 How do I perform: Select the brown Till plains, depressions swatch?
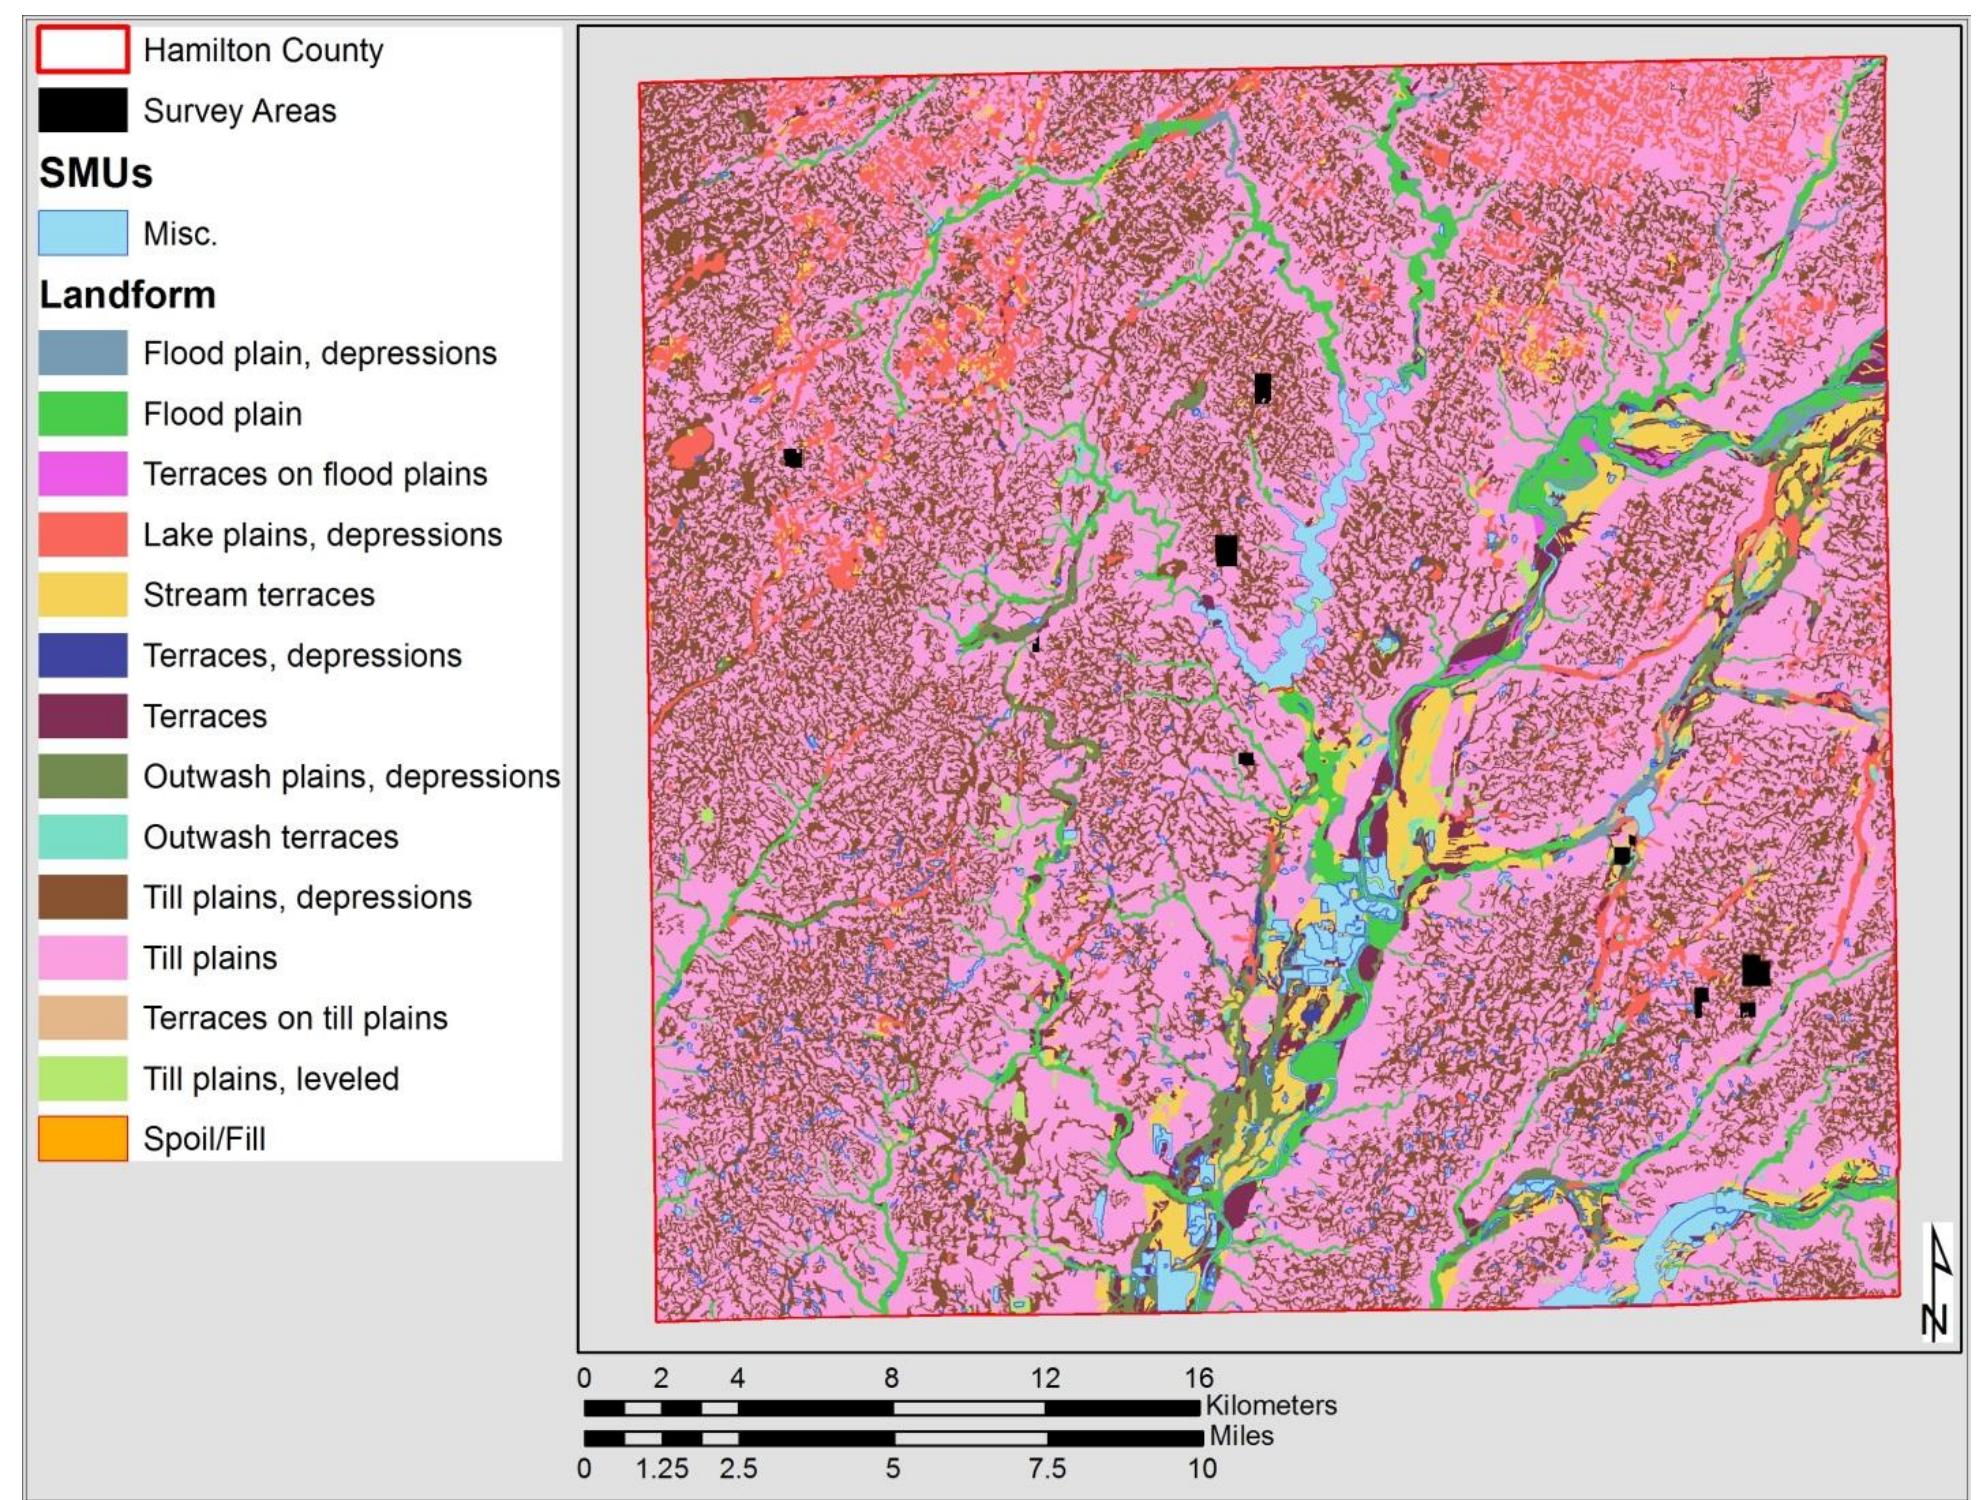click(83, 897)
